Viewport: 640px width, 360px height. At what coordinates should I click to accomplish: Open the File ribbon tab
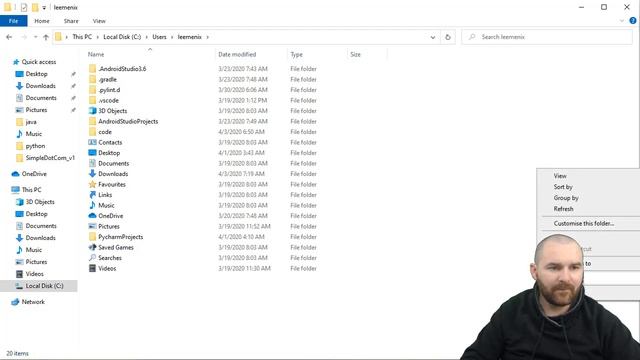13,21
